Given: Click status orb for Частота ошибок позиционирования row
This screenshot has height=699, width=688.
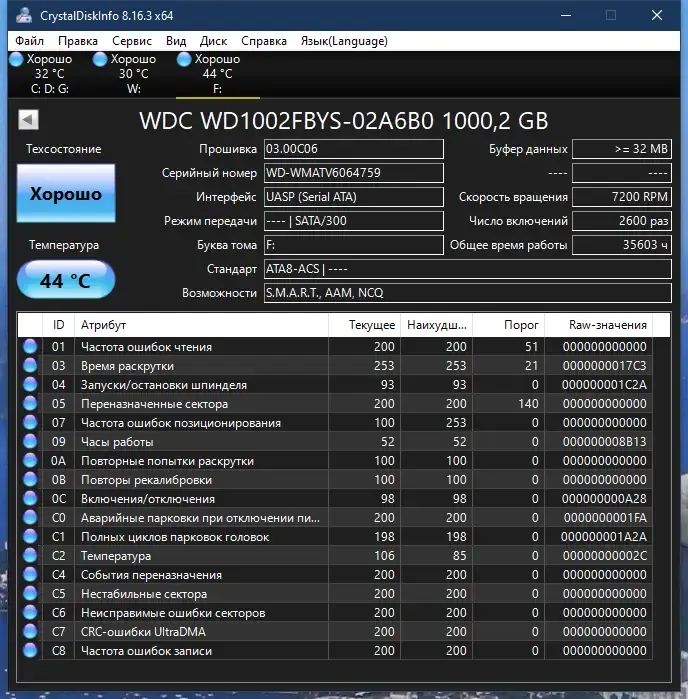Looking at the screenshot, I should (x=30, y=423).
